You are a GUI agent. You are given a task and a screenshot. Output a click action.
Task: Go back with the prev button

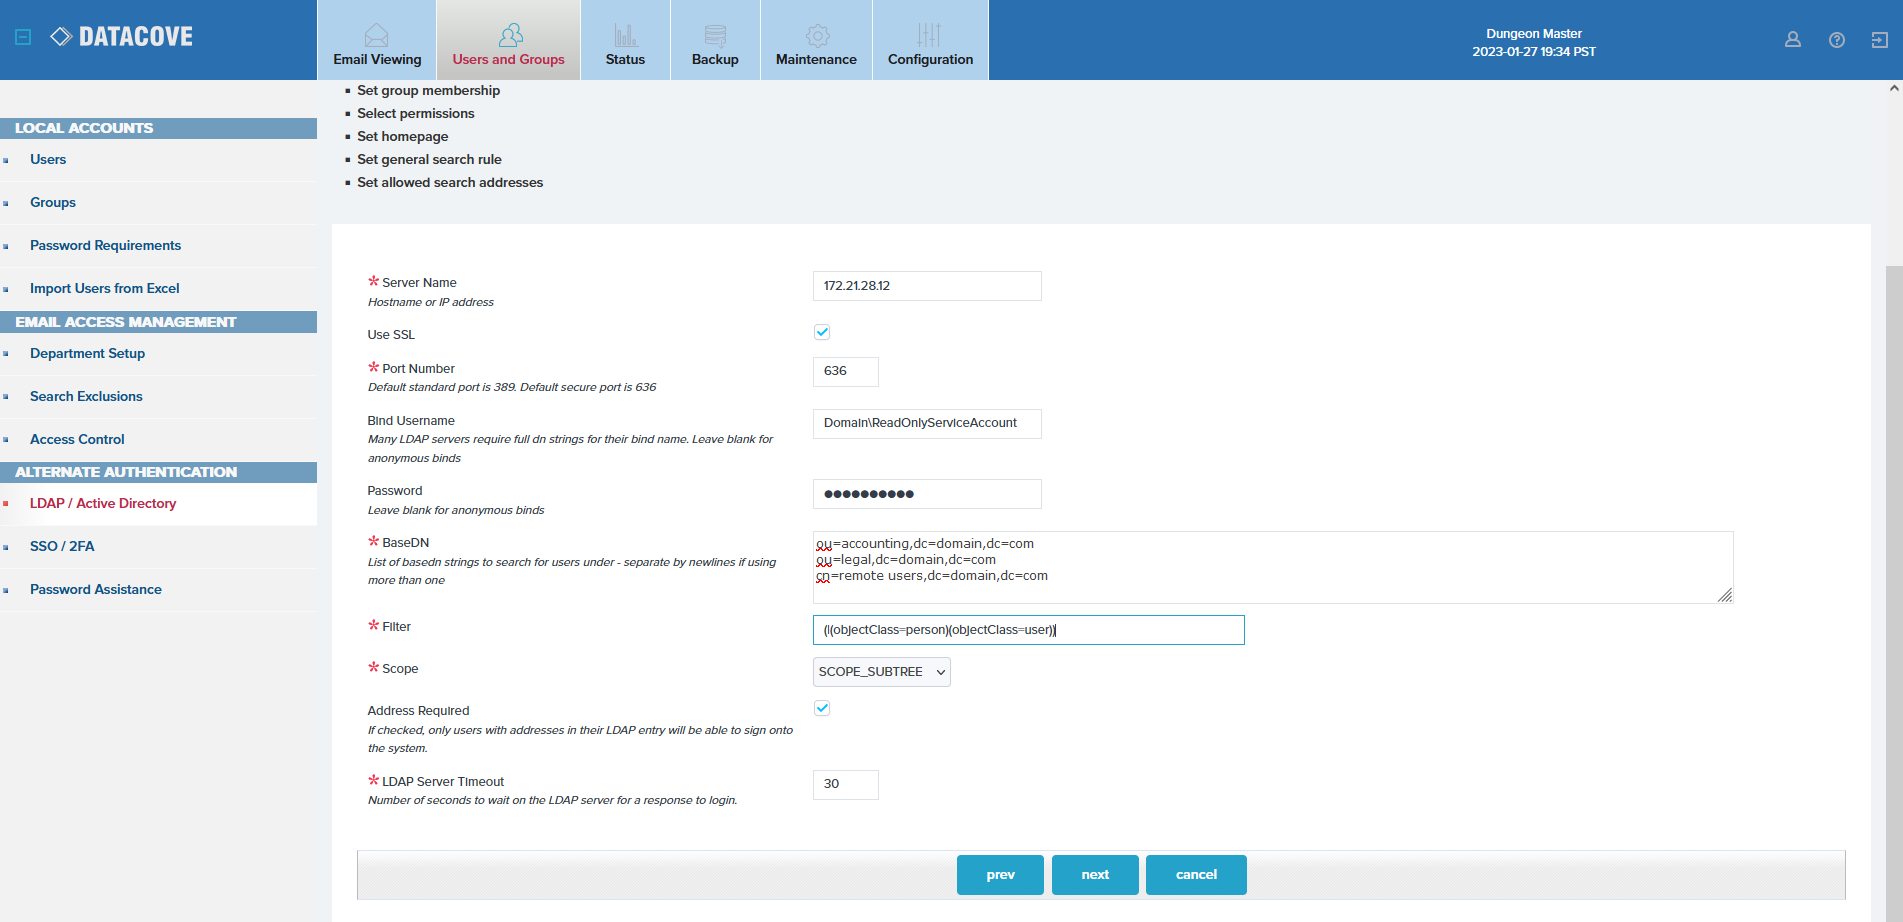coord(1000,875)
